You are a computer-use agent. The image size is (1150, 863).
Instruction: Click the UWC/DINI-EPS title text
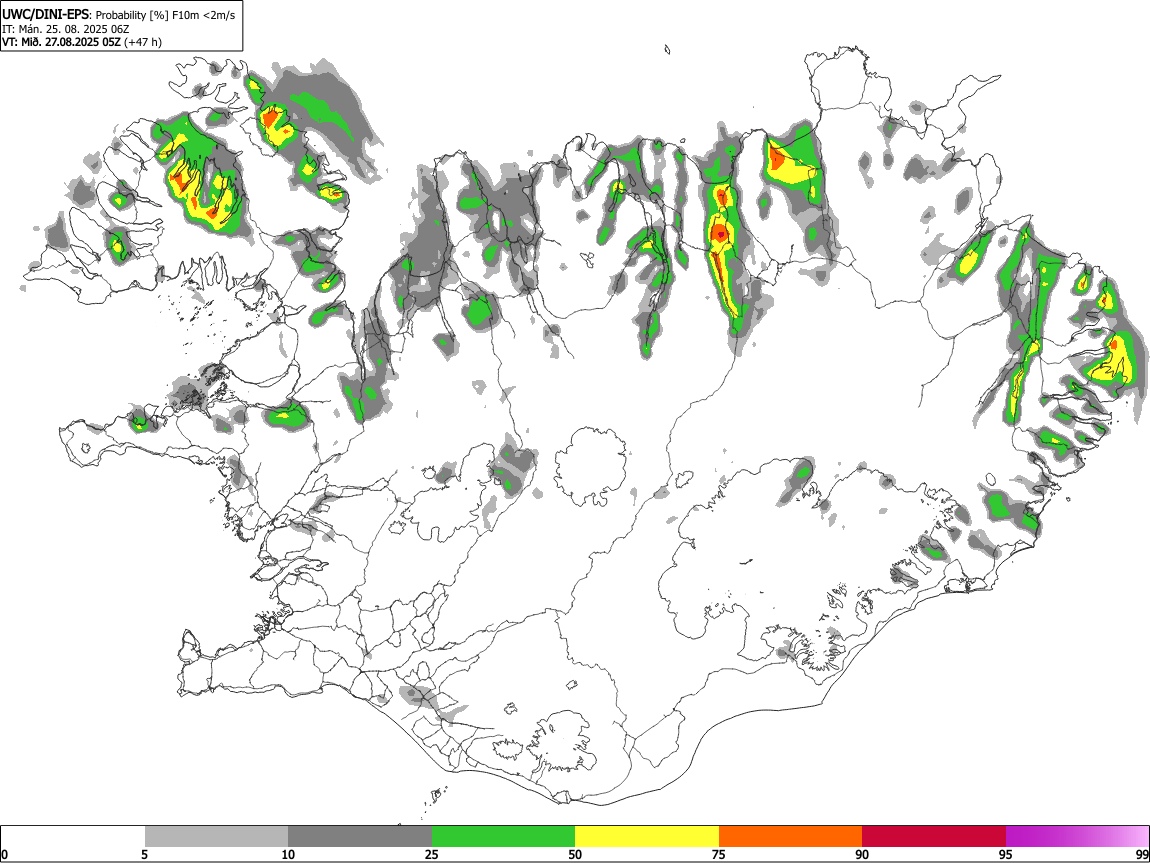45,15
